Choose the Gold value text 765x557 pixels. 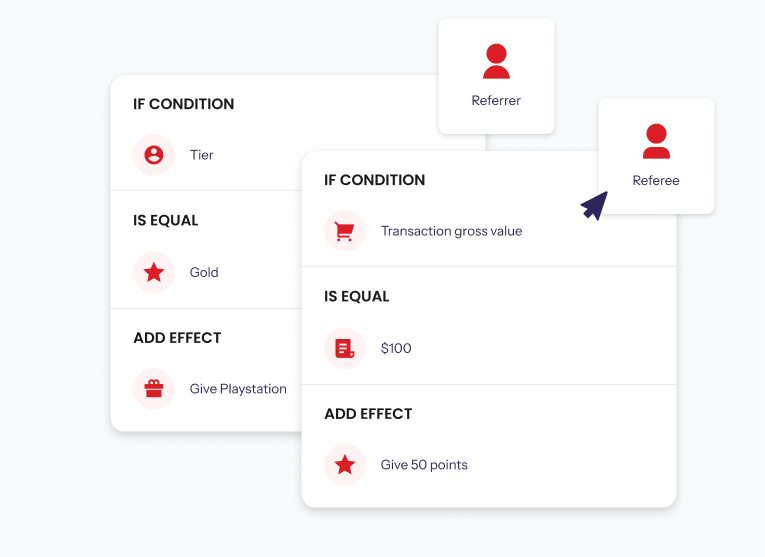pyautogui.click(x=204, y=272)
